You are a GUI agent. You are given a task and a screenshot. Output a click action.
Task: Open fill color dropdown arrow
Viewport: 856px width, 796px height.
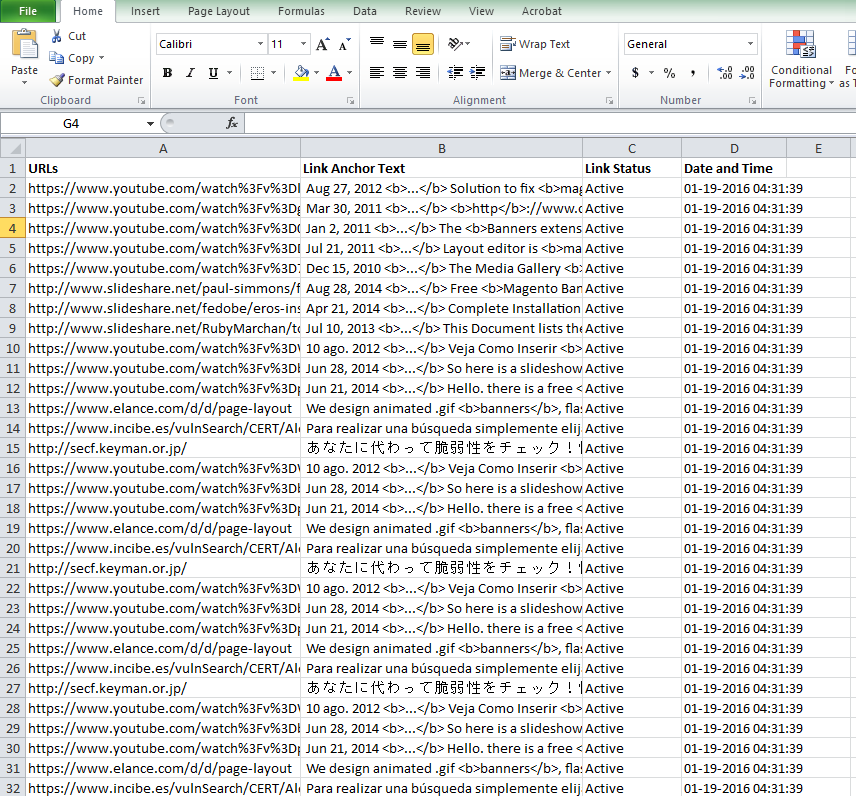[316, 73]
